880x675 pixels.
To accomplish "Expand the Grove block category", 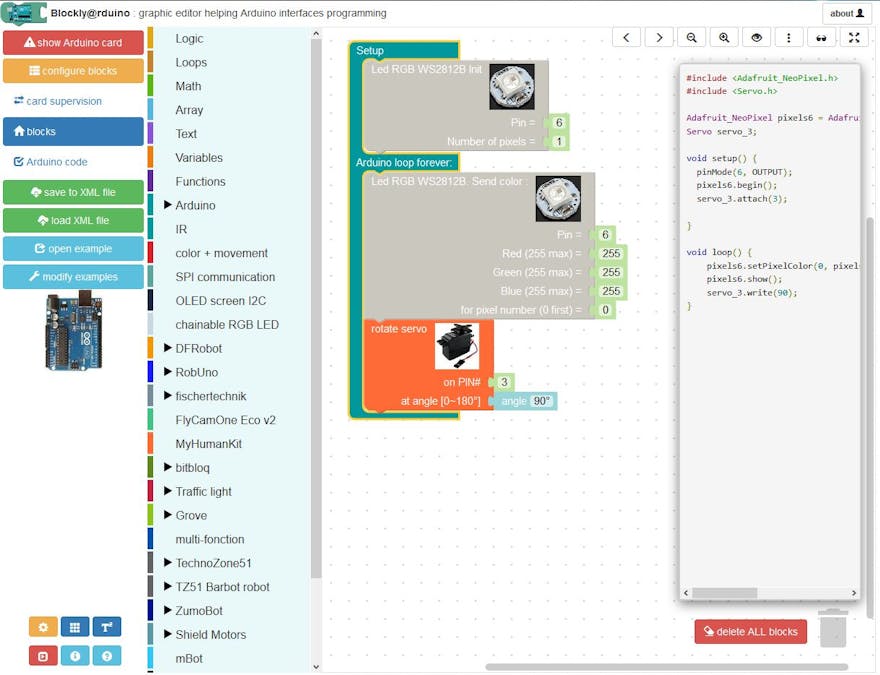I will coord(189,515).
